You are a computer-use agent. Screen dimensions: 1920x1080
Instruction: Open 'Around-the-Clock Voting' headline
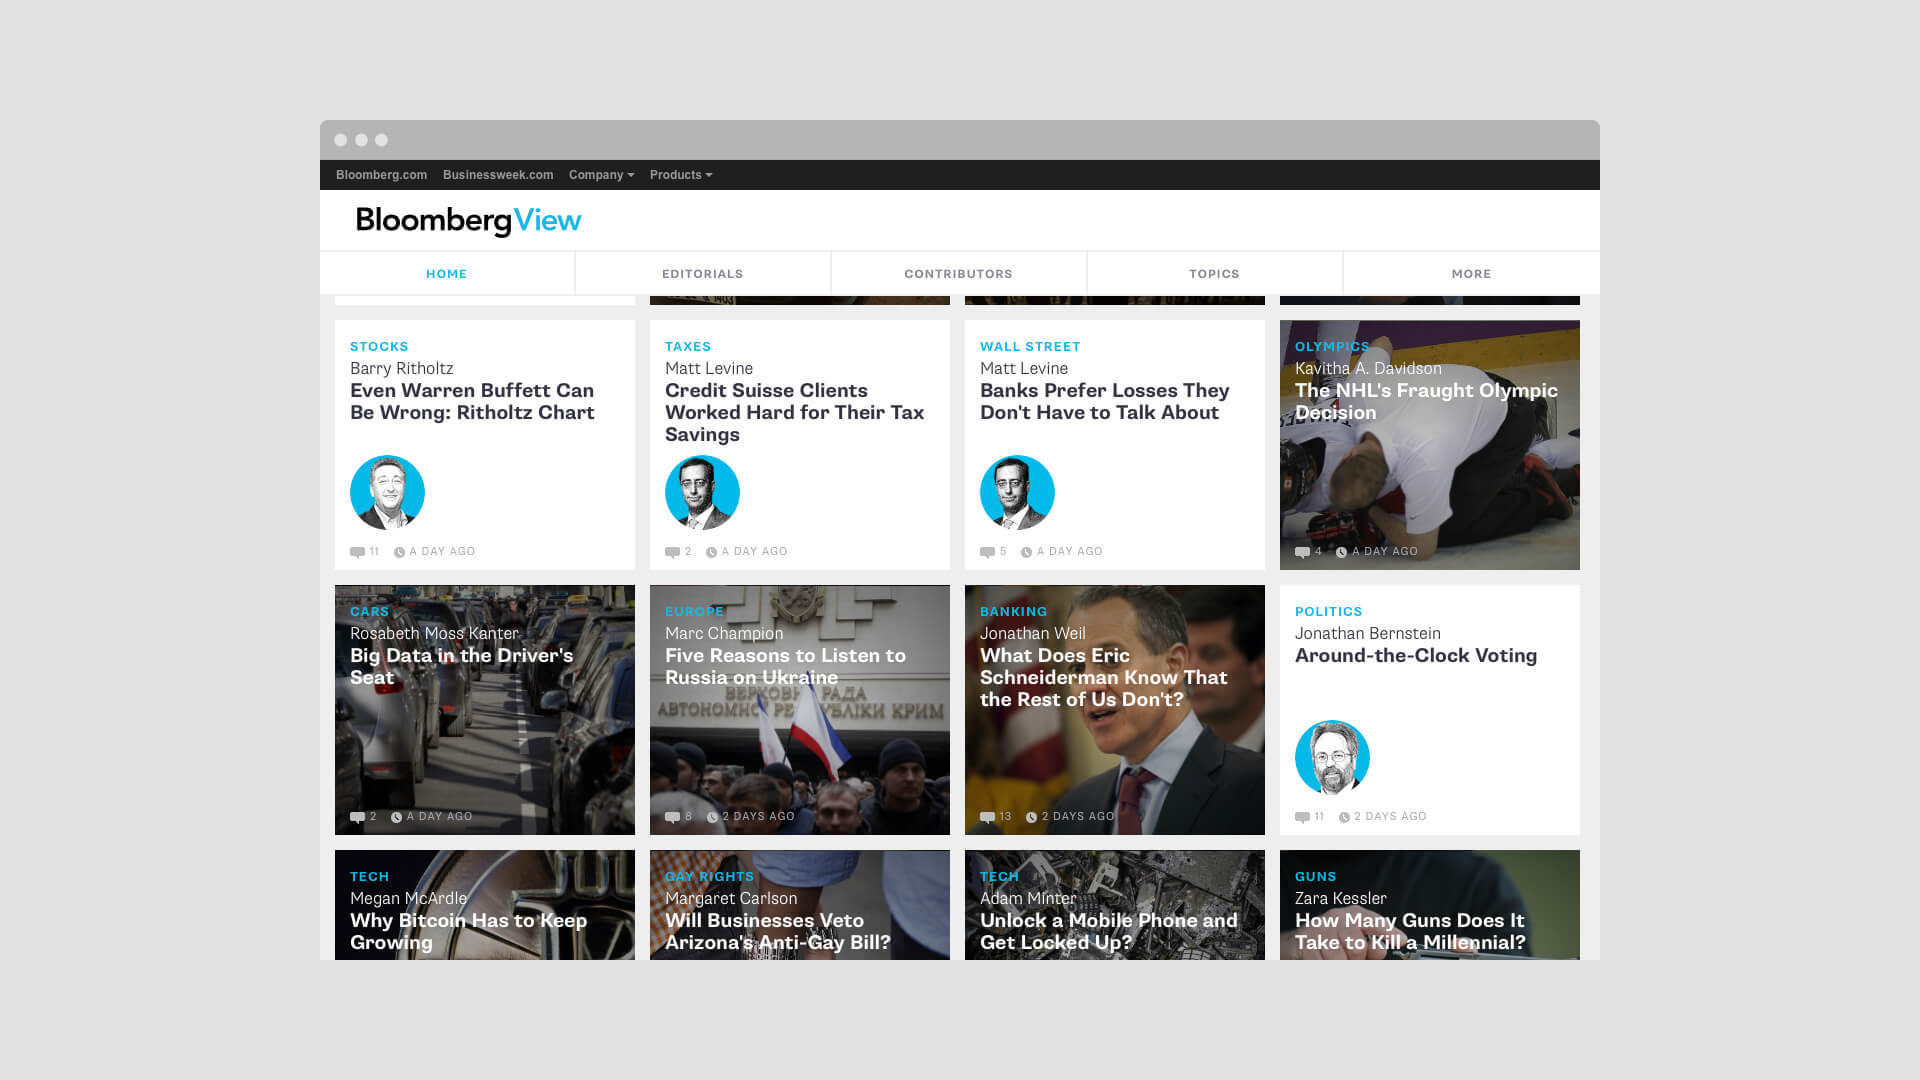[1416, 656]
